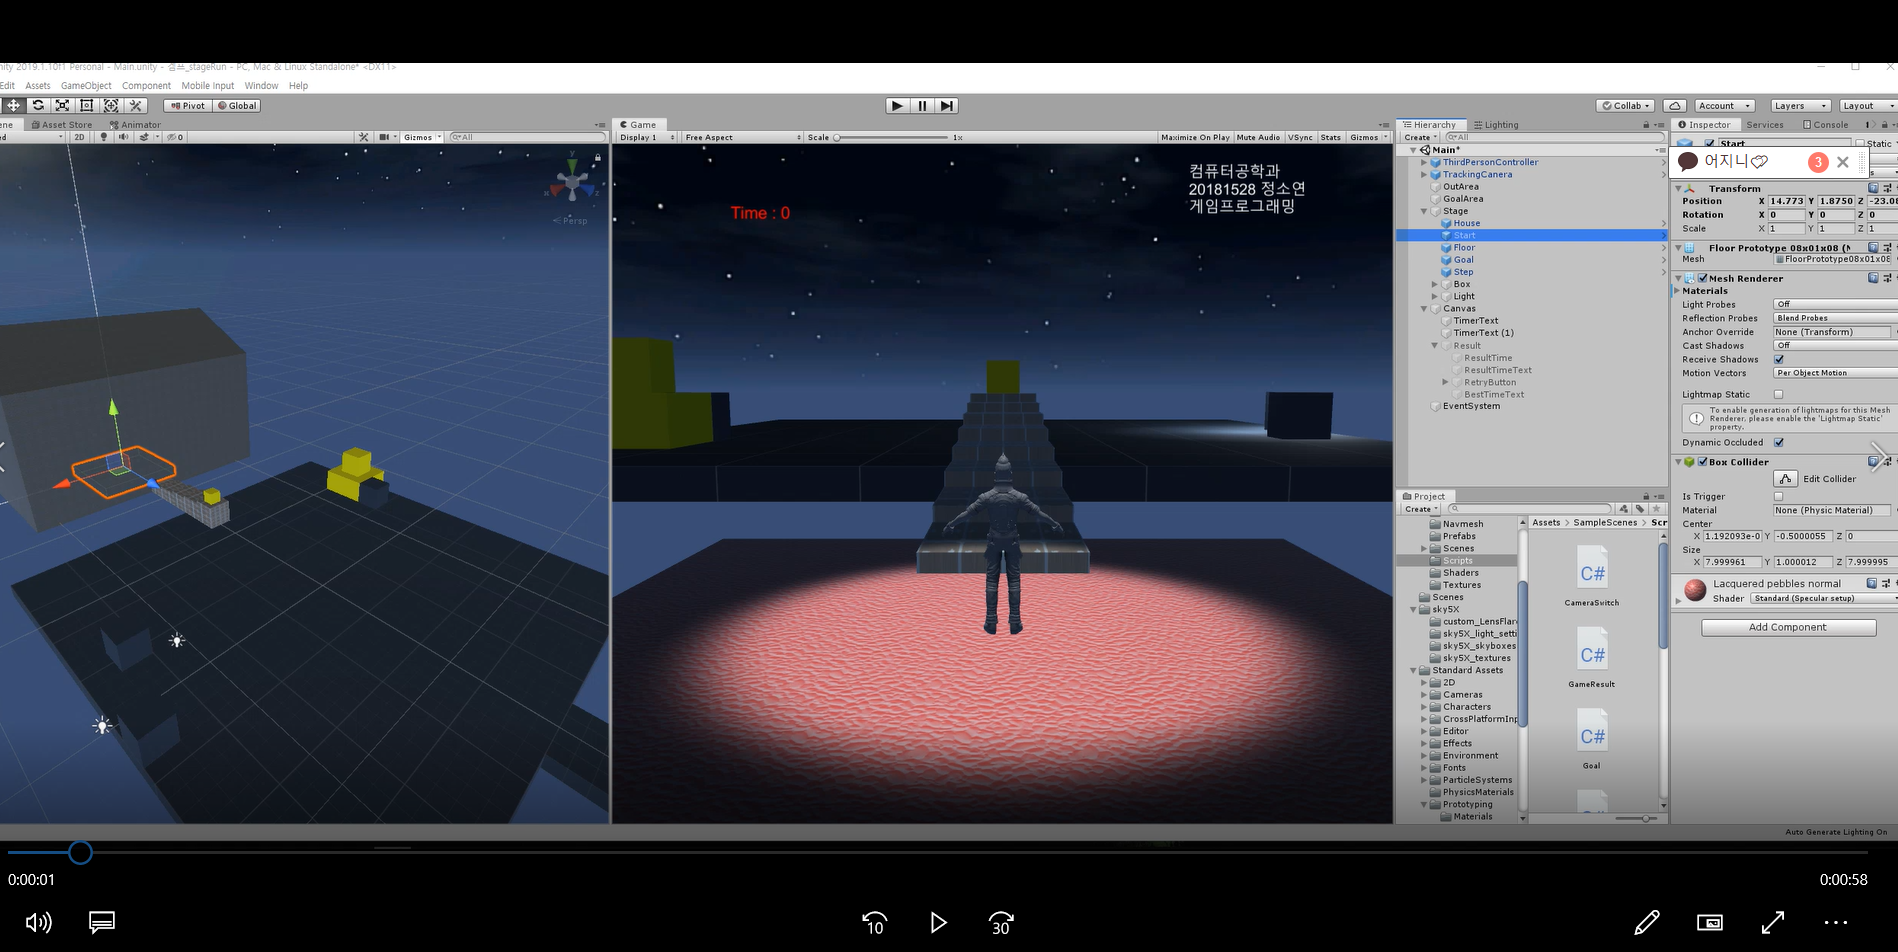Select the Move tool in the toolbar

[14, 105]
